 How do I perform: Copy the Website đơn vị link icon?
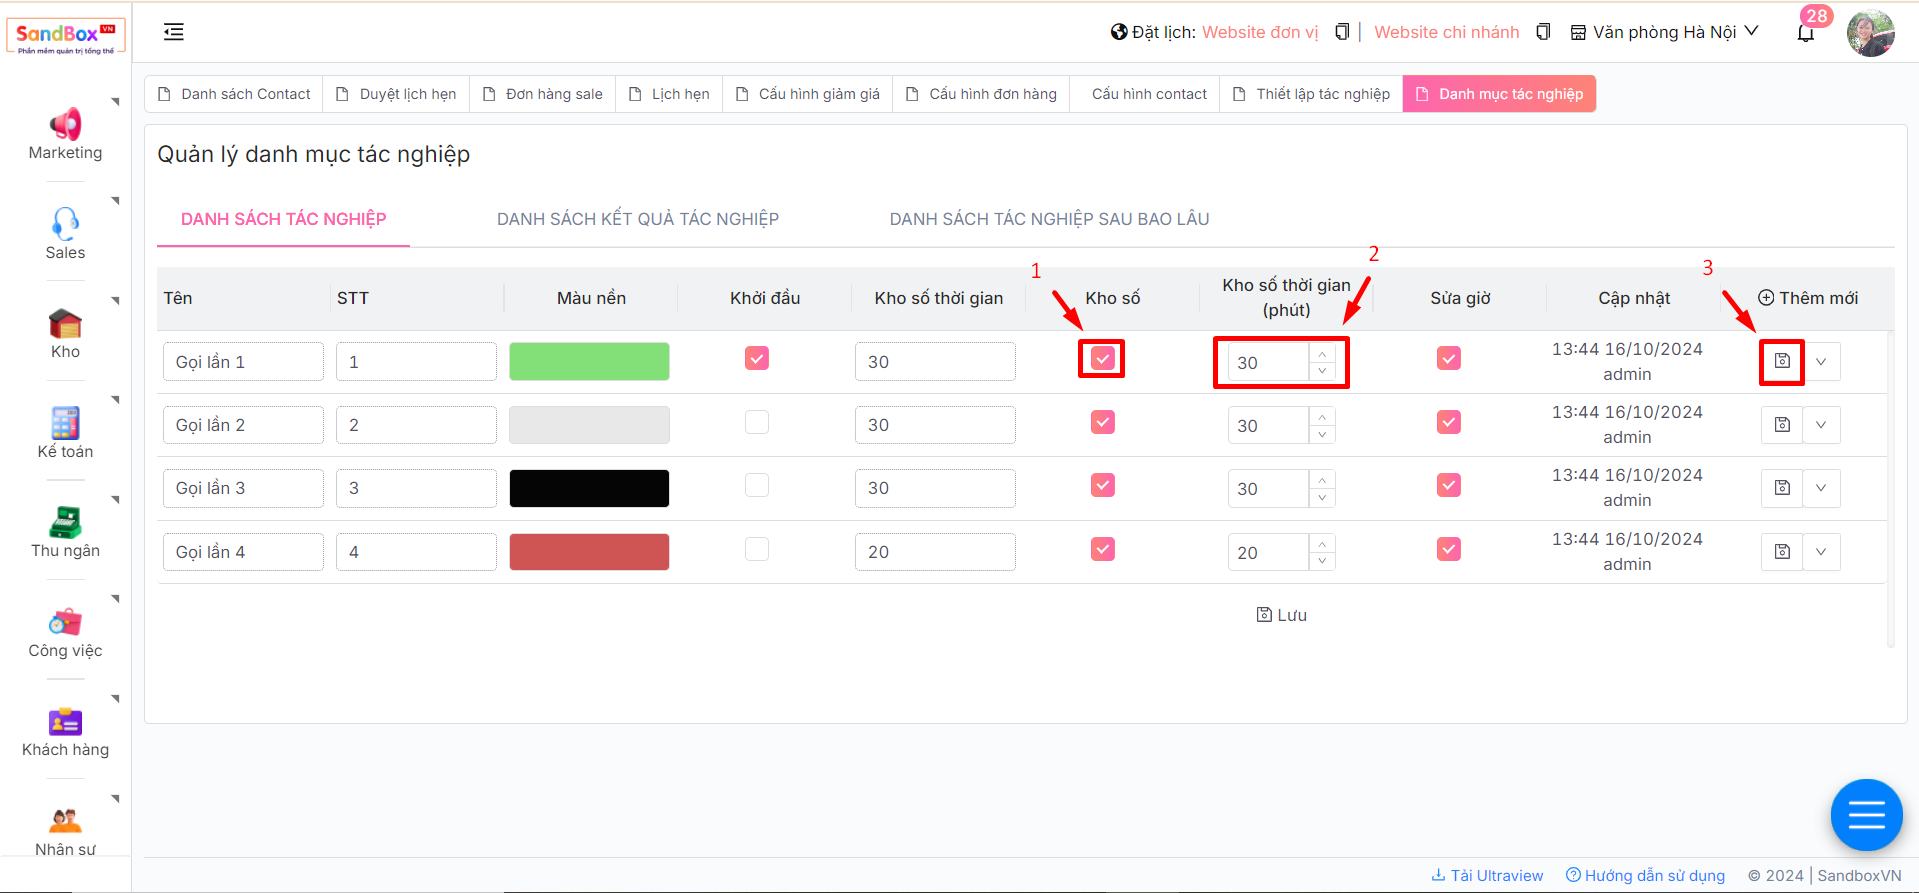pos(1342,32)
